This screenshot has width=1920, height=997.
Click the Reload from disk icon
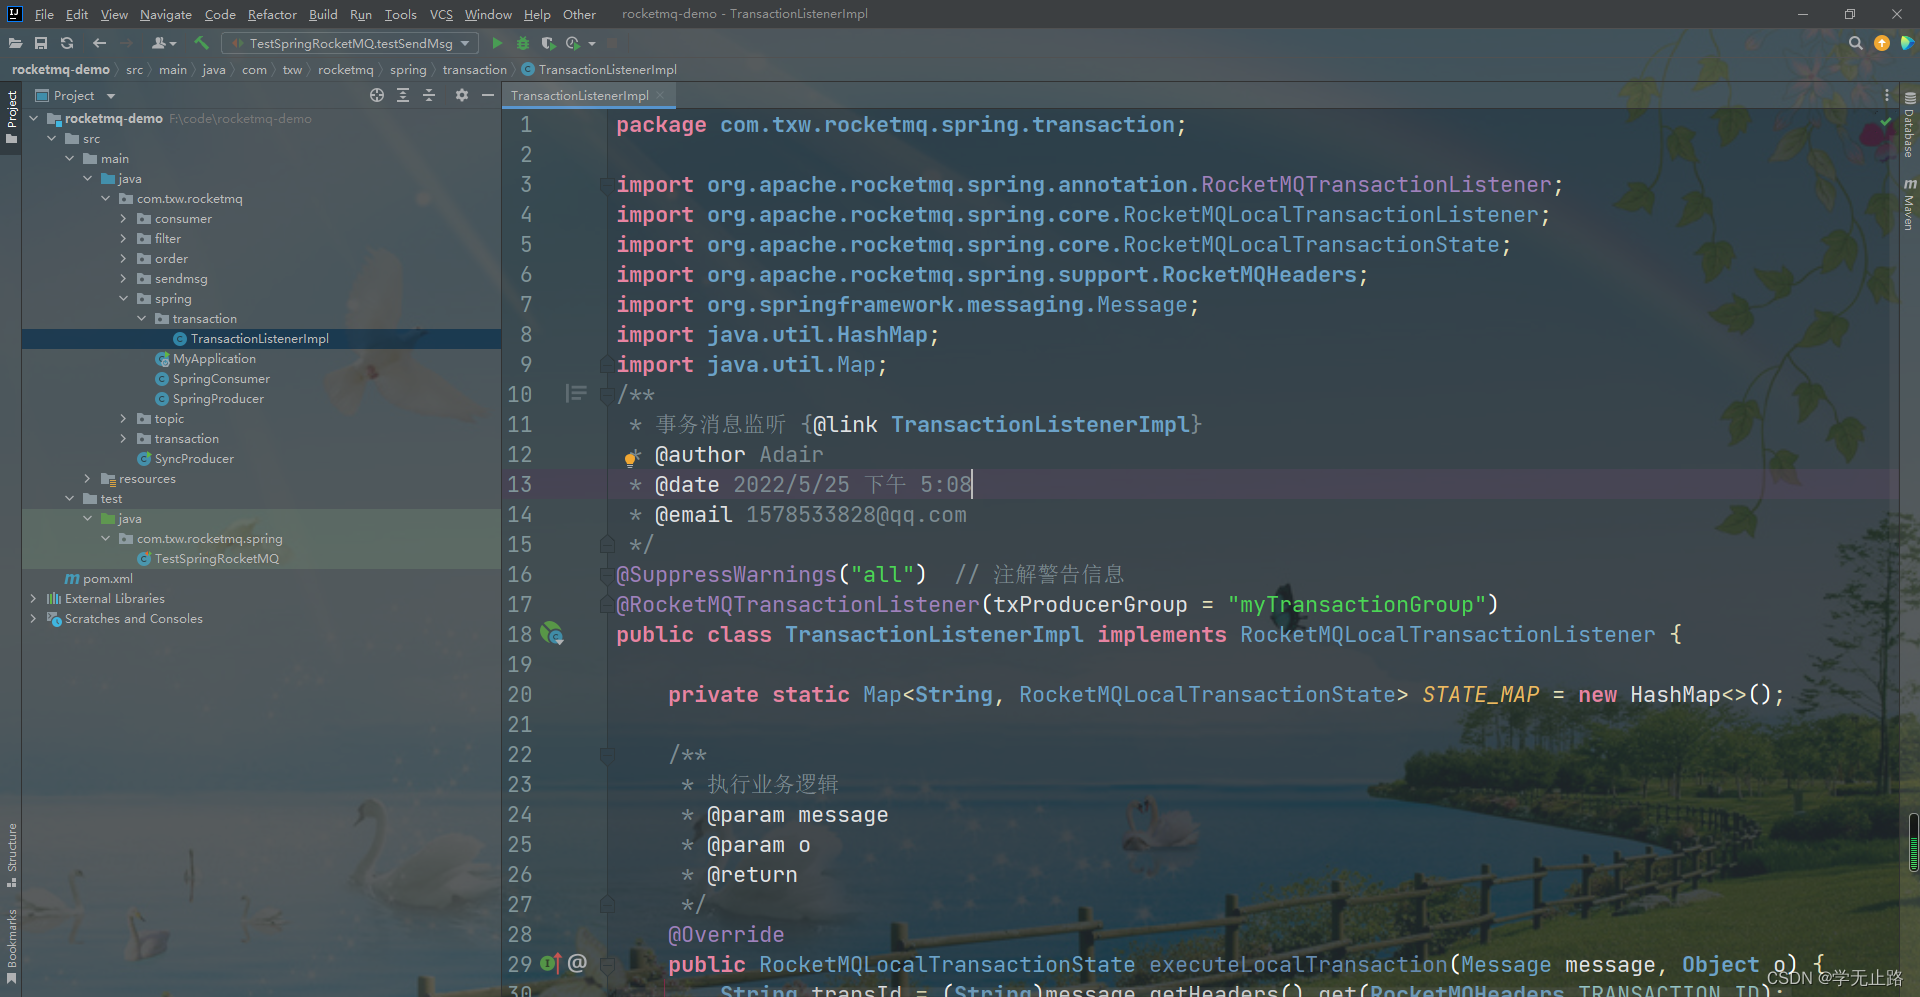(x=67, y=43)
